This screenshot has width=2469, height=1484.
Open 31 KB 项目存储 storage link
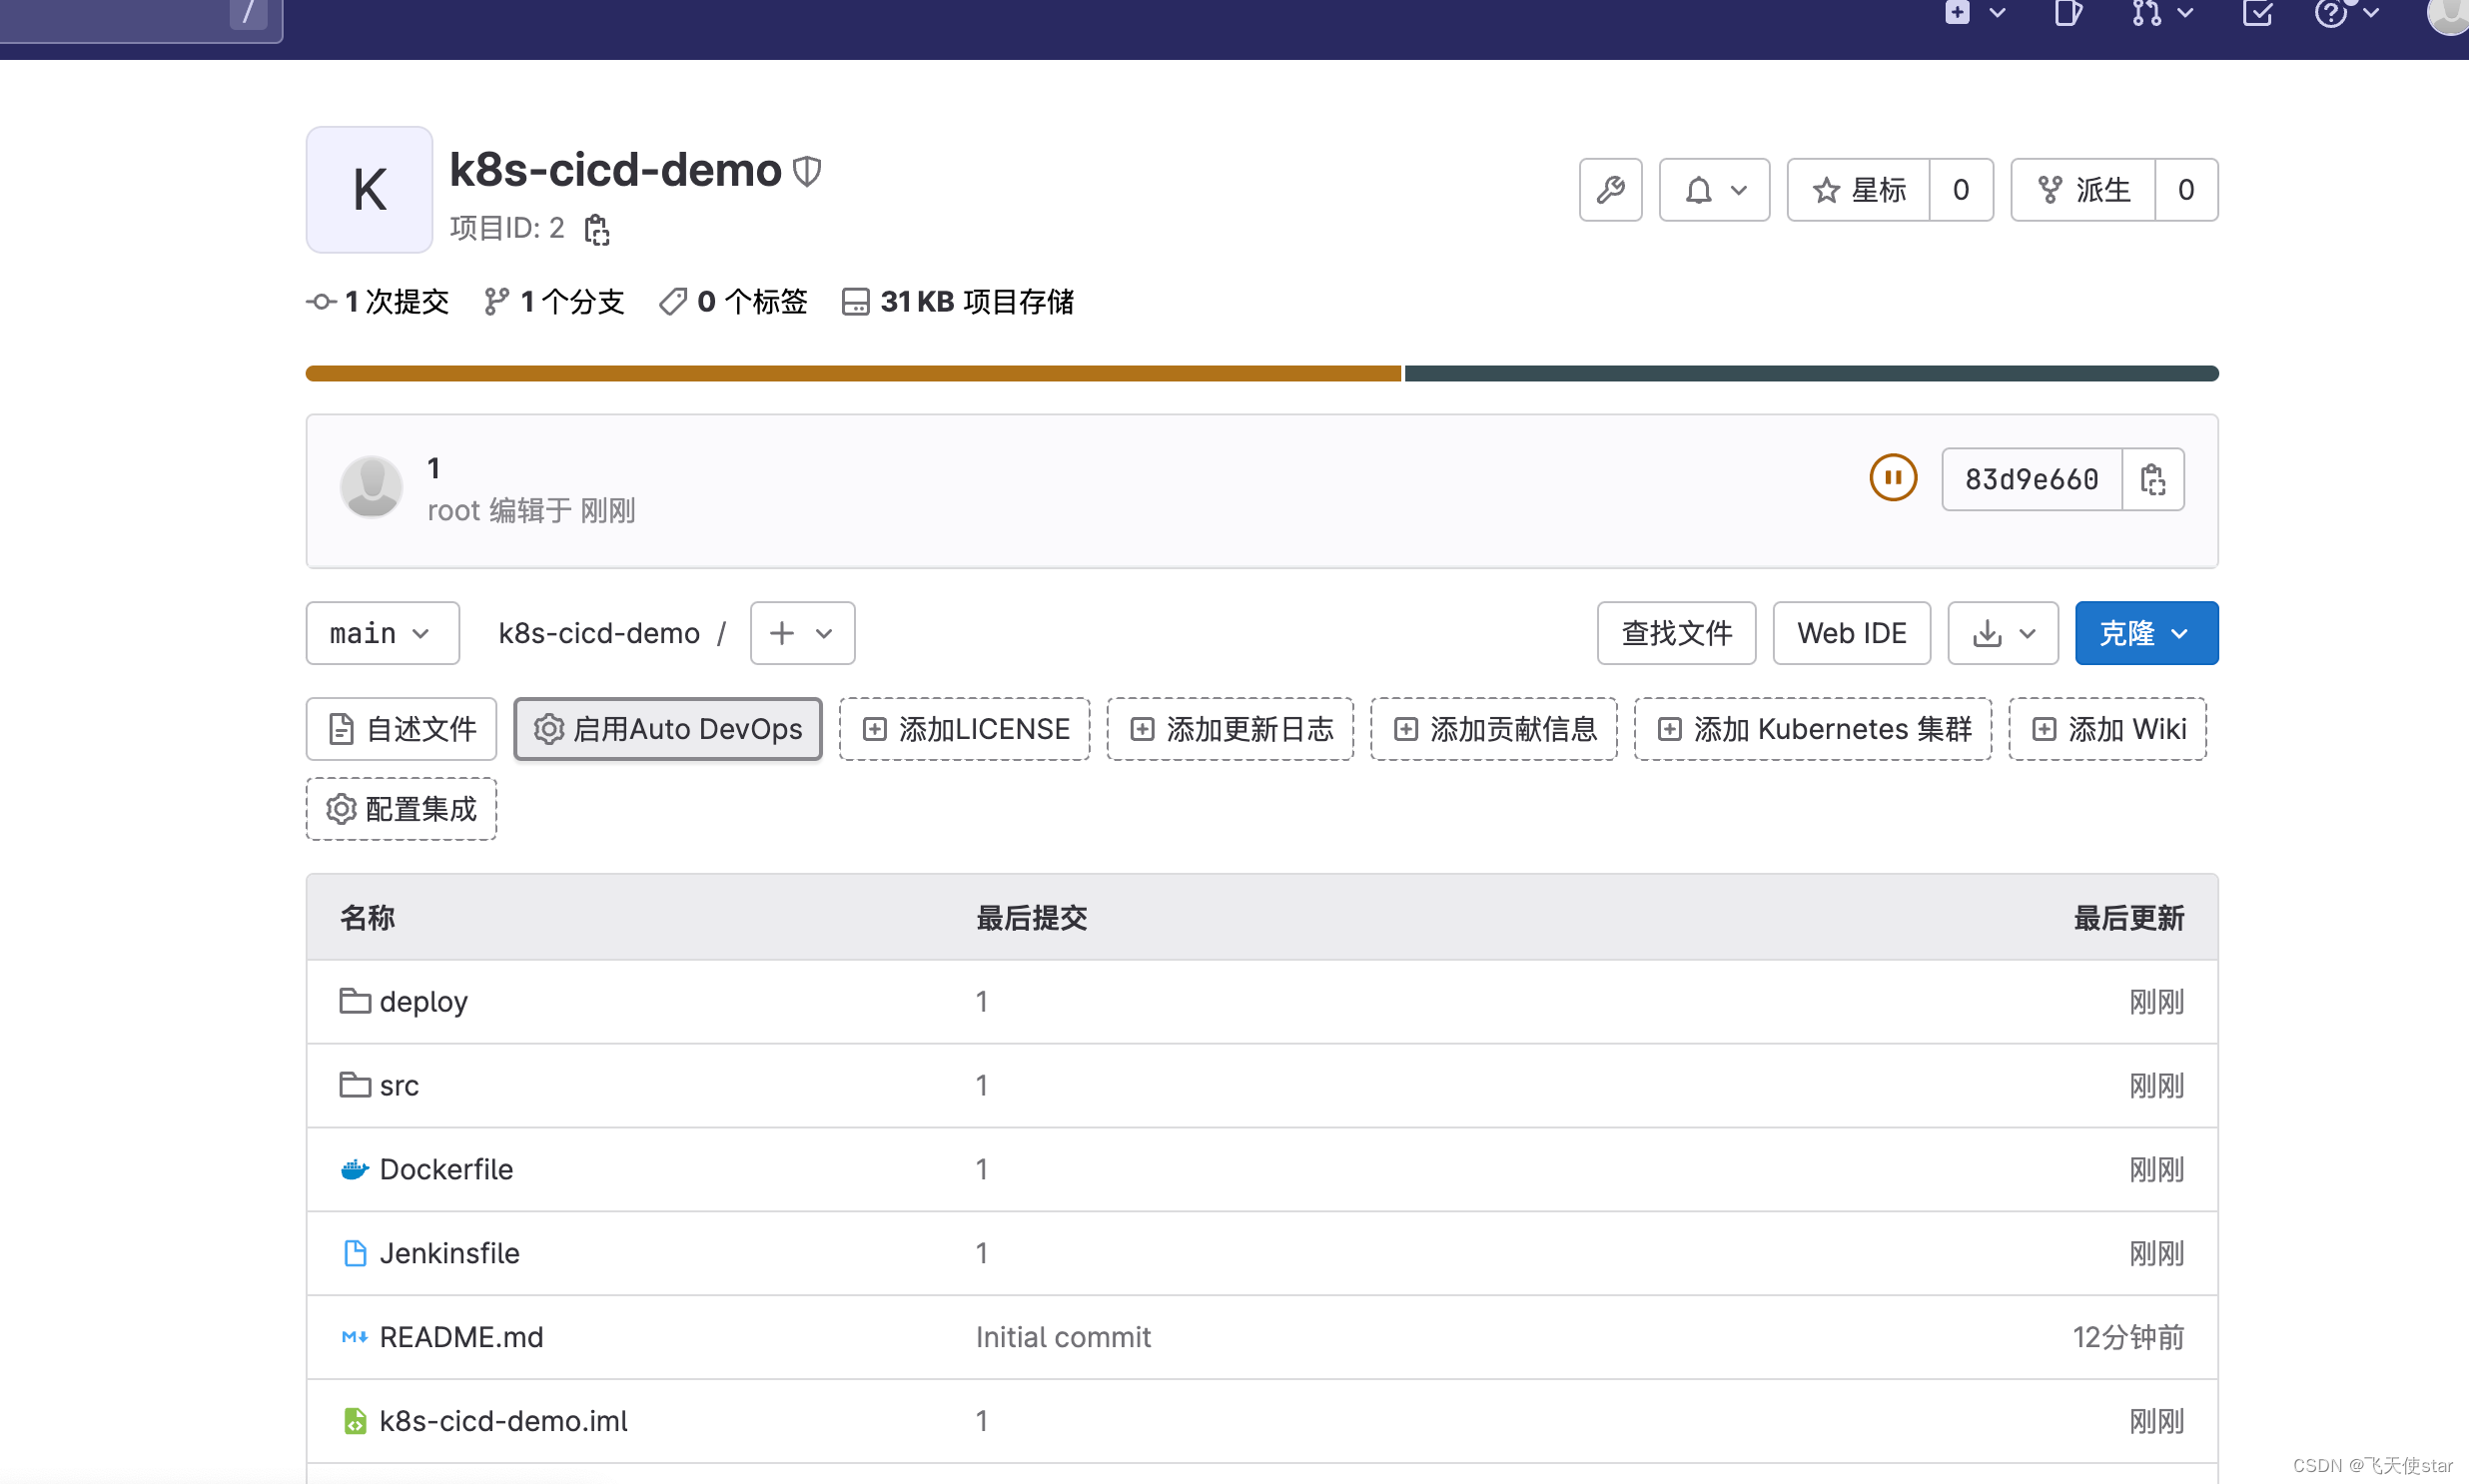pyautogui.click(x=958, y=301)
